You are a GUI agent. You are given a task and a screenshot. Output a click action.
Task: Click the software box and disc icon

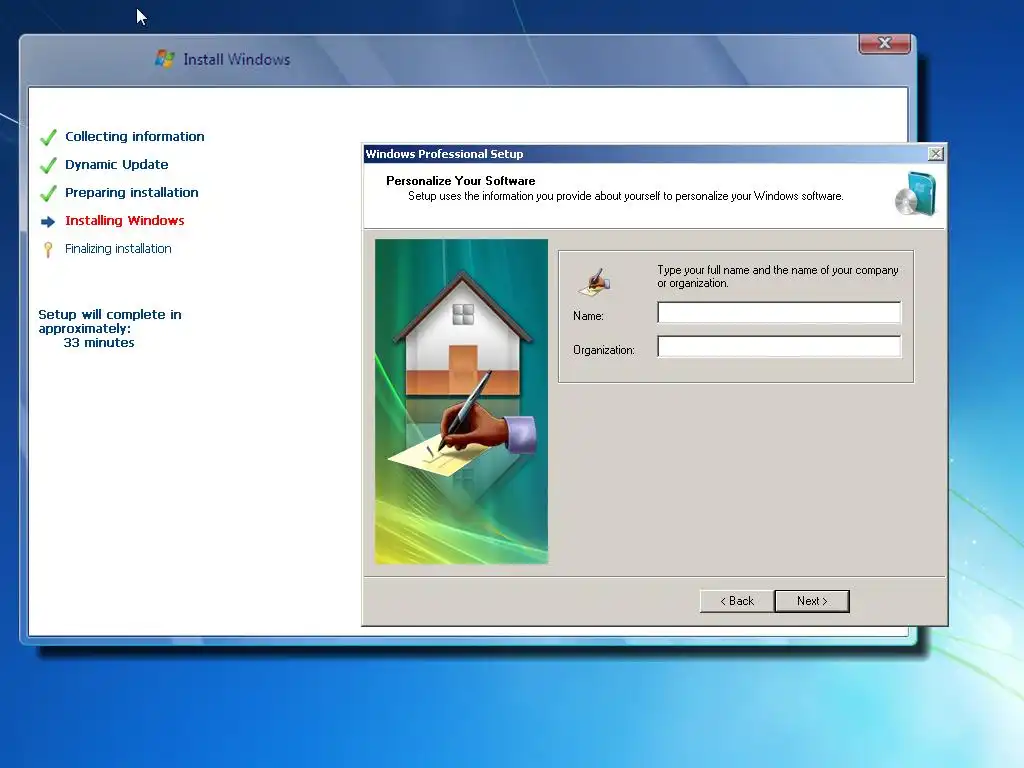point(916,193)
